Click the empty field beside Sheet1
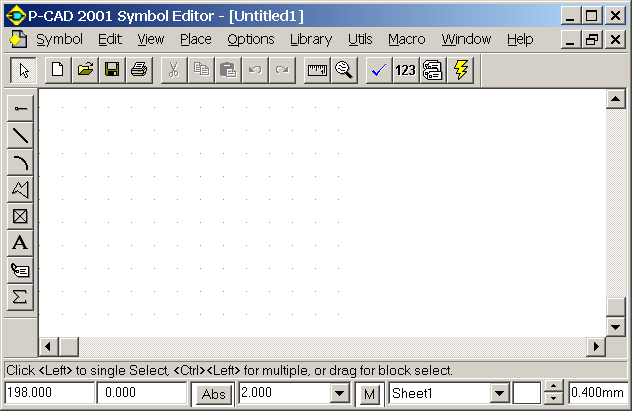The height and width of the screenshot is (411, 632). [x=526, y=393]
